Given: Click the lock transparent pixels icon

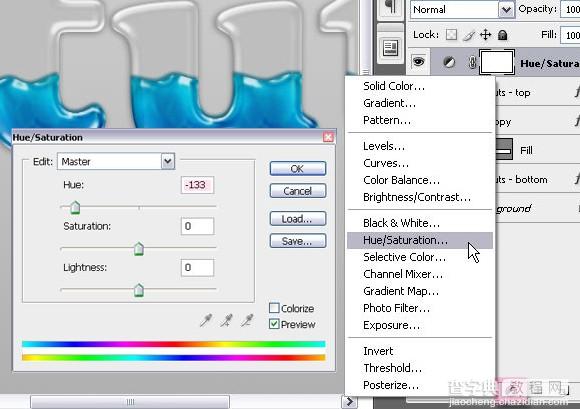Looking at the screenshot, I should click(x=451, y=35).
